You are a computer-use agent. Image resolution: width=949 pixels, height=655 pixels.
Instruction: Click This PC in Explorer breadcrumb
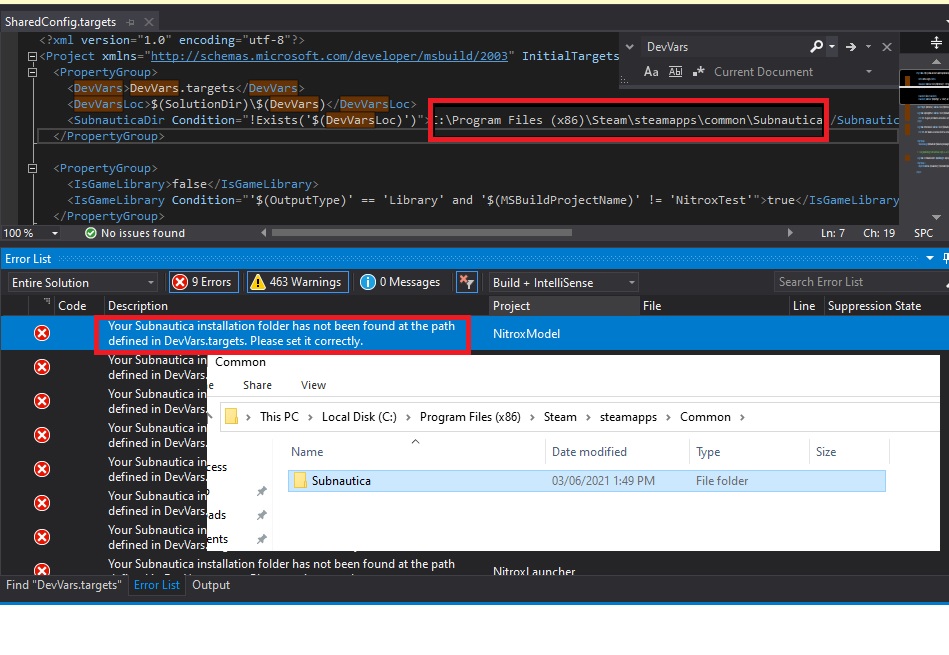(x=279, y=416)
